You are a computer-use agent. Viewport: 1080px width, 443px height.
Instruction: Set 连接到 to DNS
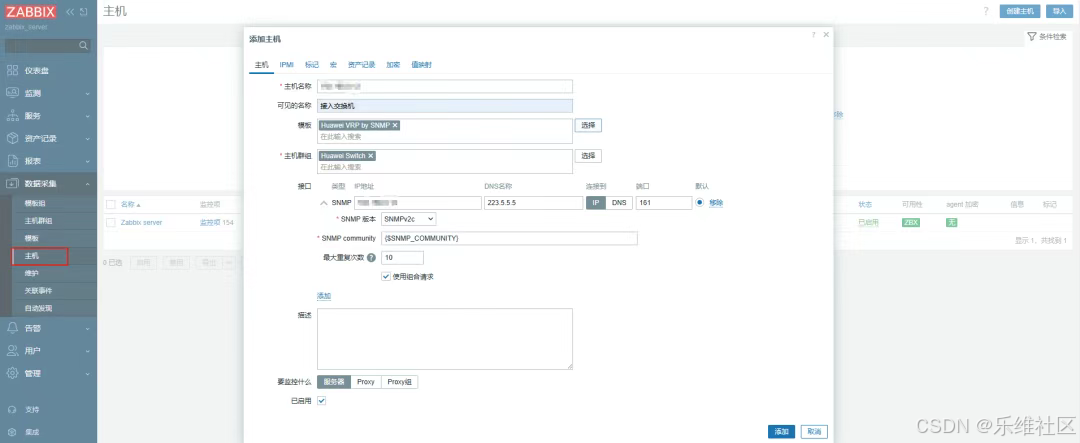tap(619, 203)
